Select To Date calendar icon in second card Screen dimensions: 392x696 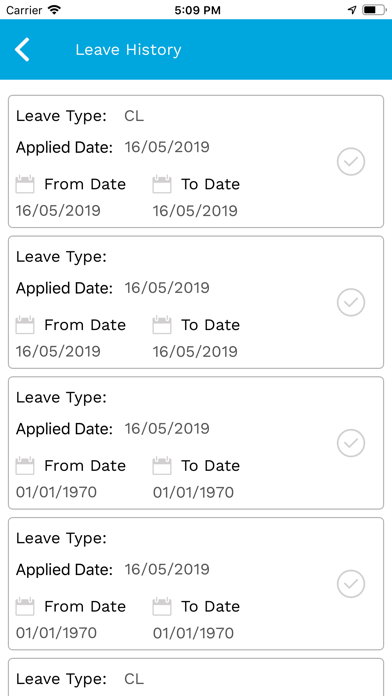(162, 325)
